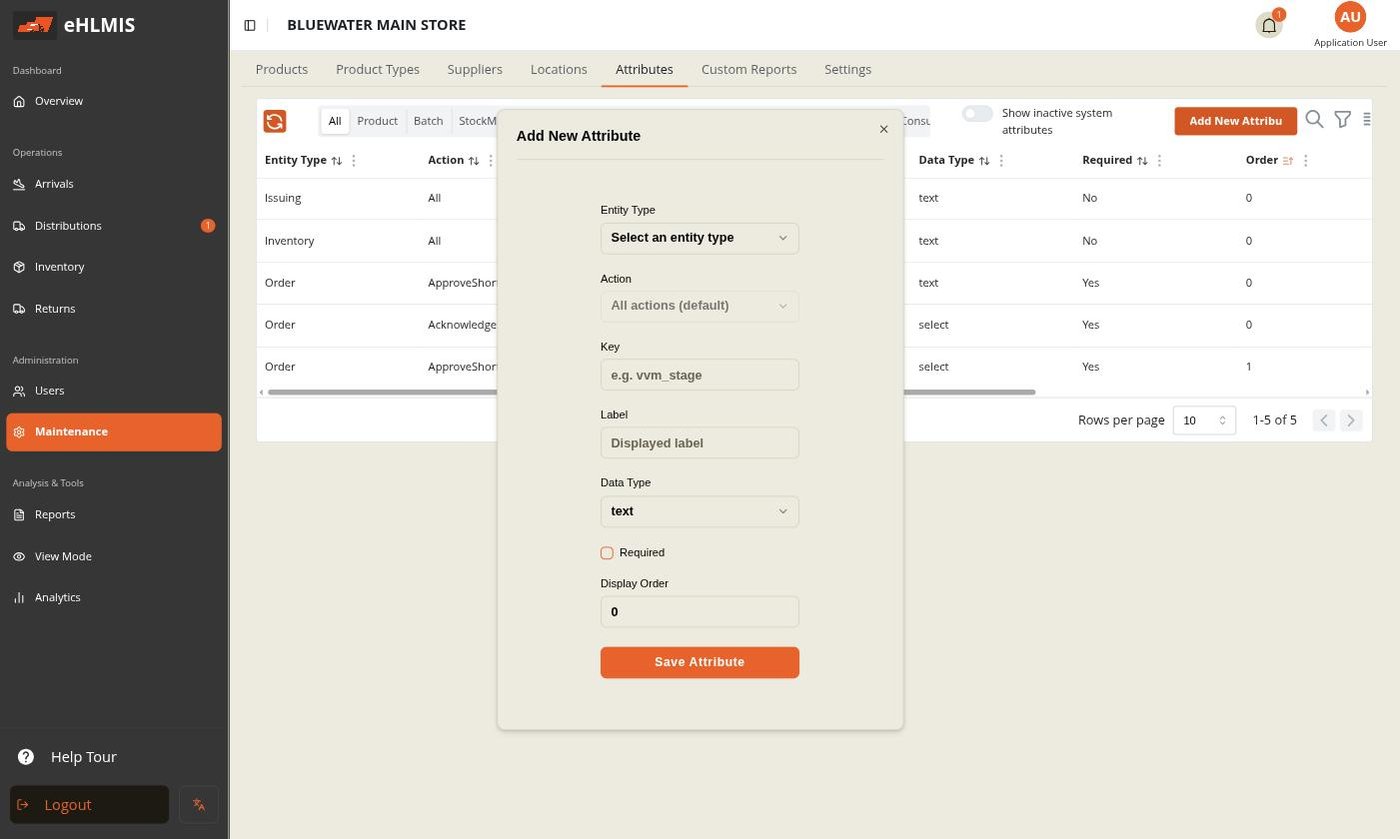Switch to the Product Types tab
The width and height of the screenshot is (1400, 839).
[378, 70]
